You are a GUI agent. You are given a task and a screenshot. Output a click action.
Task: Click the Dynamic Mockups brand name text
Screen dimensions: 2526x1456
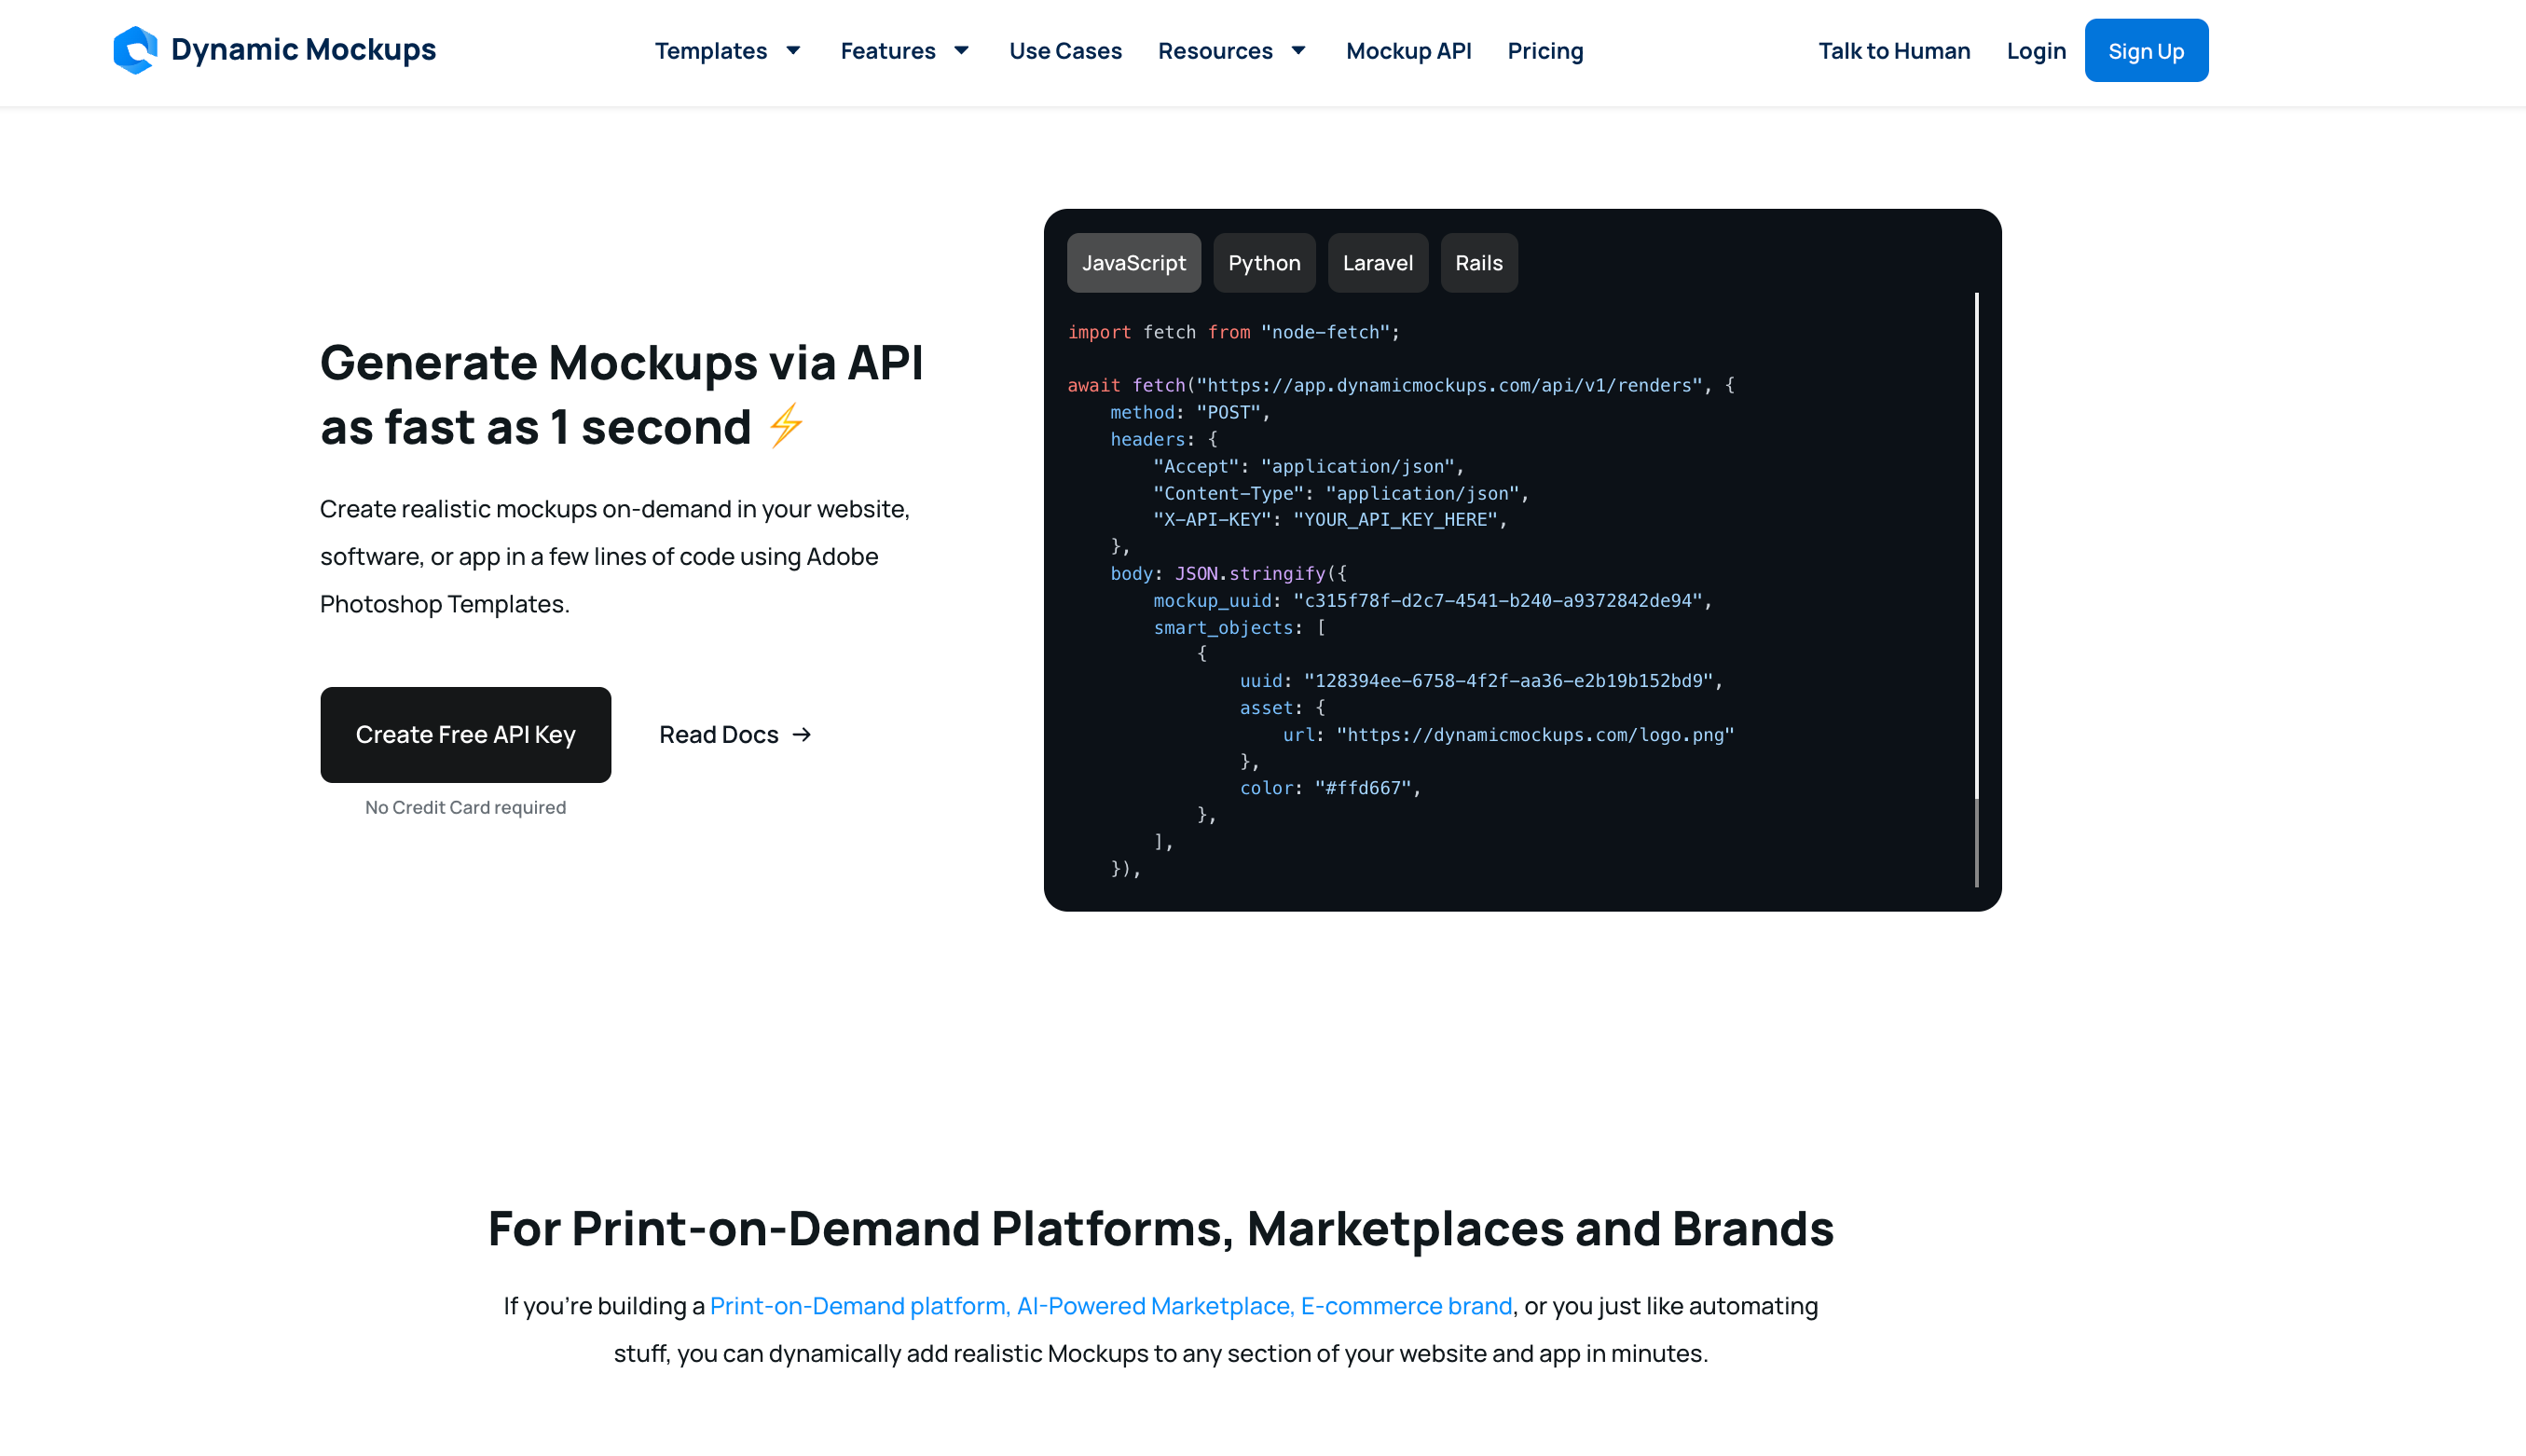coord(303,49)
